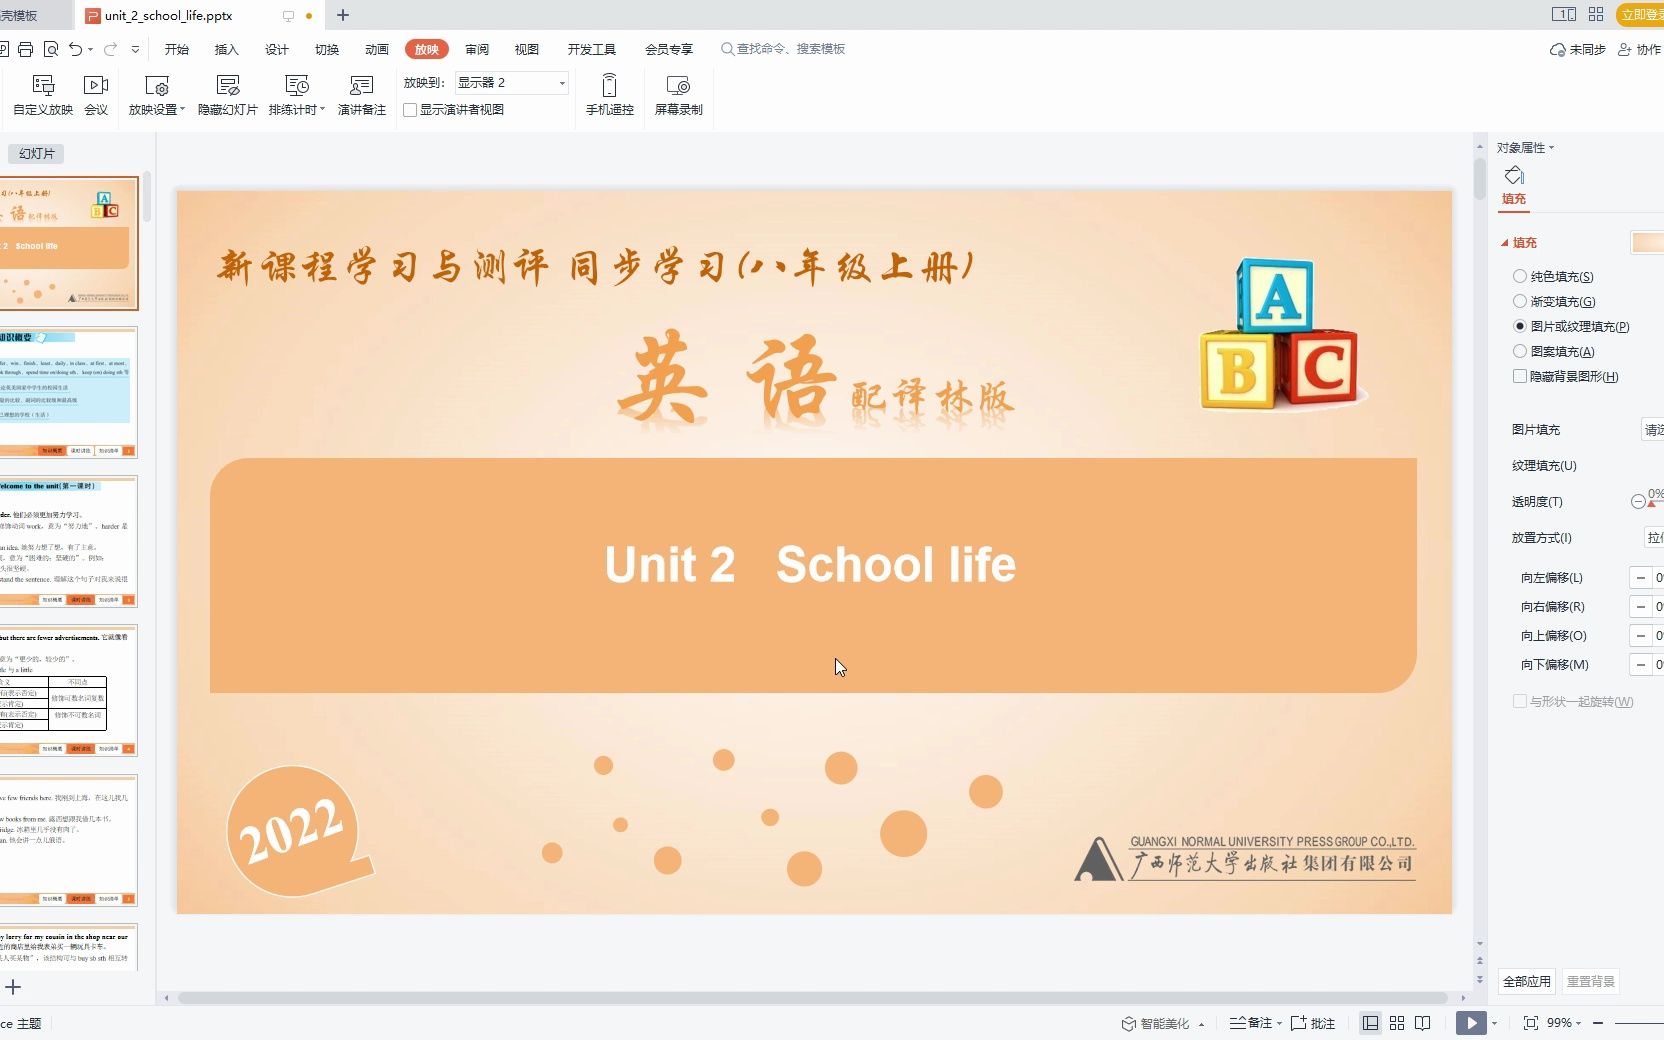Open slideshow options dropdown beside play button
1664x1040 pixels.
tap(1495, 1023)
